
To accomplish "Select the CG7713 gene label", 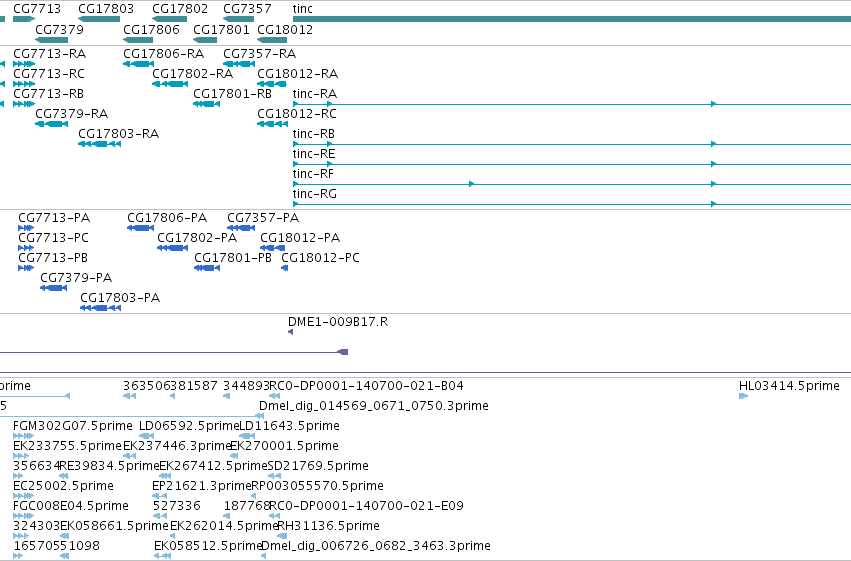I will (37, 9).
